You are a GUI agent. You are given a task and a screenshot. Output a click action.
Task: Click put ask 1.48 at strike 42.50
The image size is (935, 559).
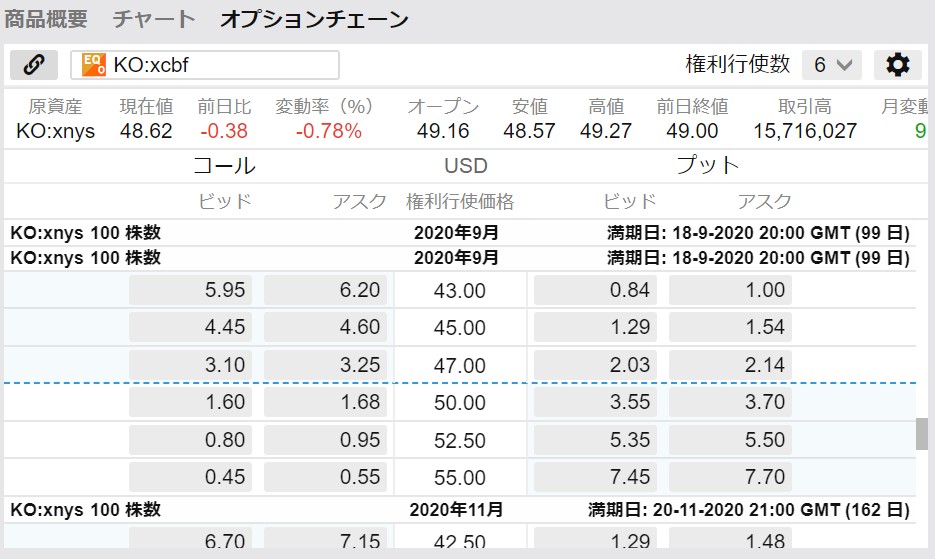(x=730, y=538)
